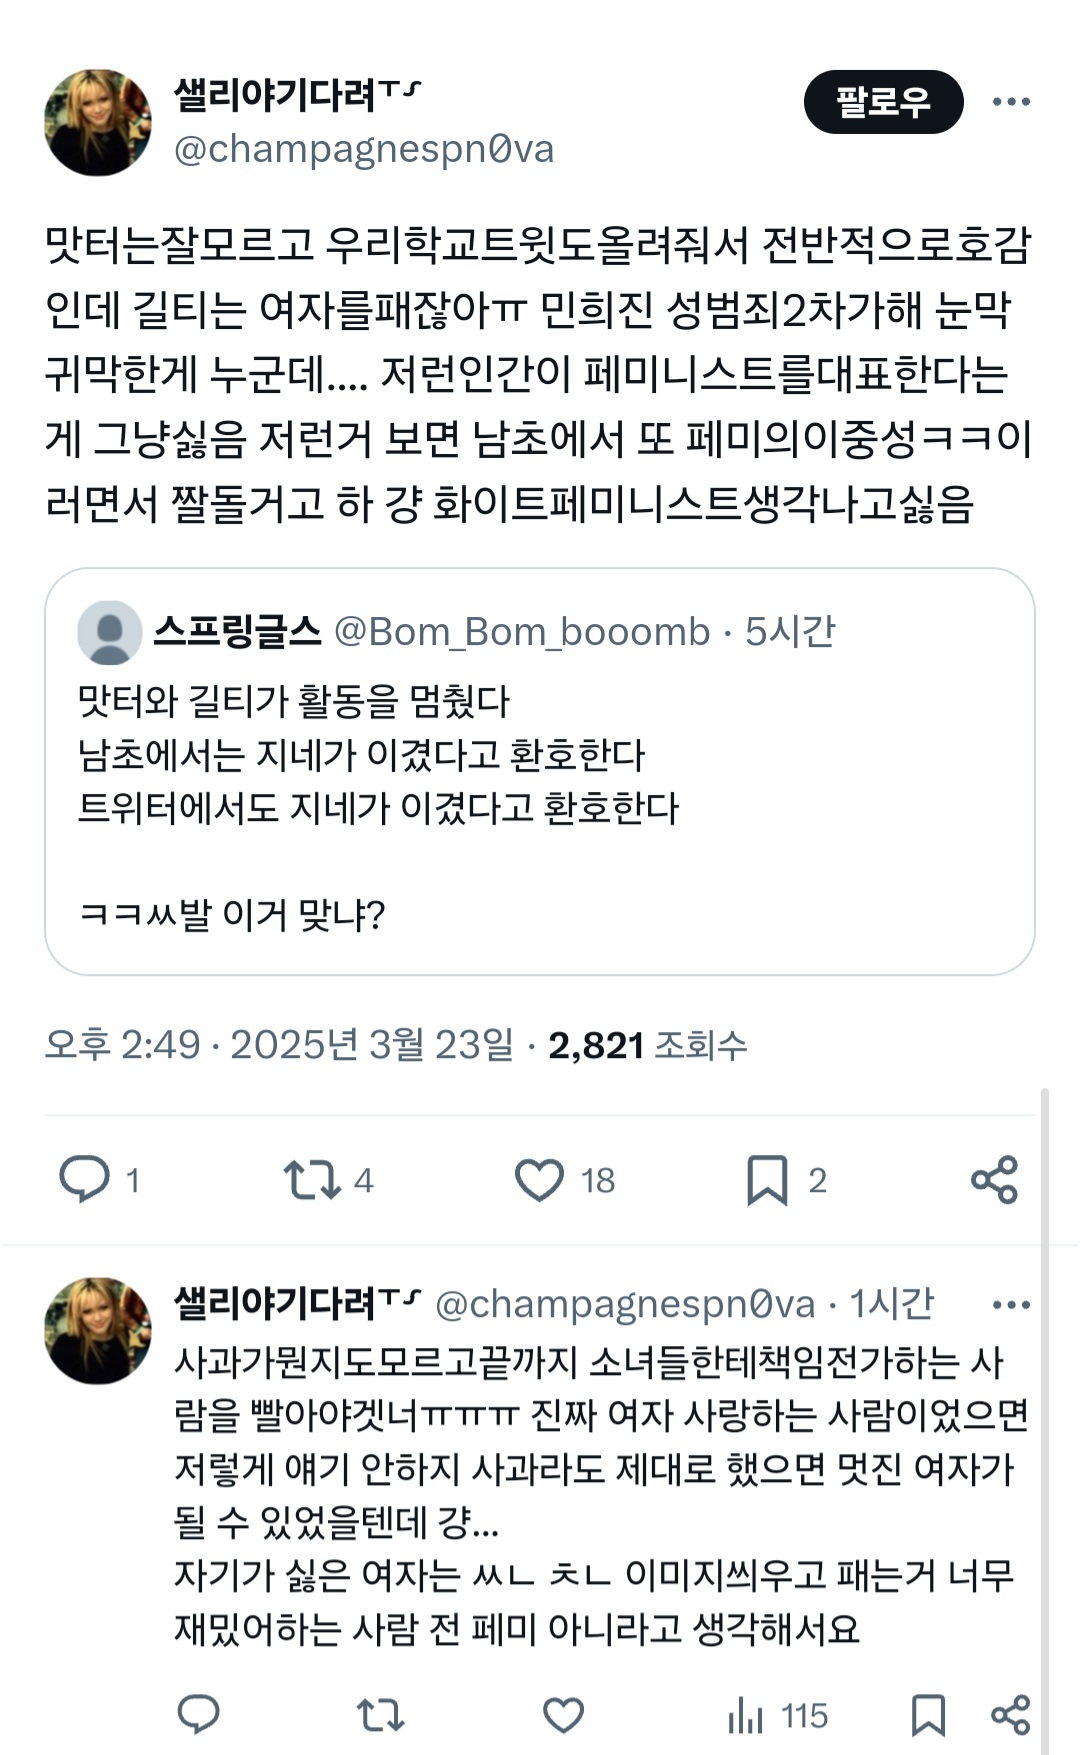Click the 팔로우 follow button
Image resolution: width=1080 pixels, height=1755 pixels.
[x=885, y=99]
